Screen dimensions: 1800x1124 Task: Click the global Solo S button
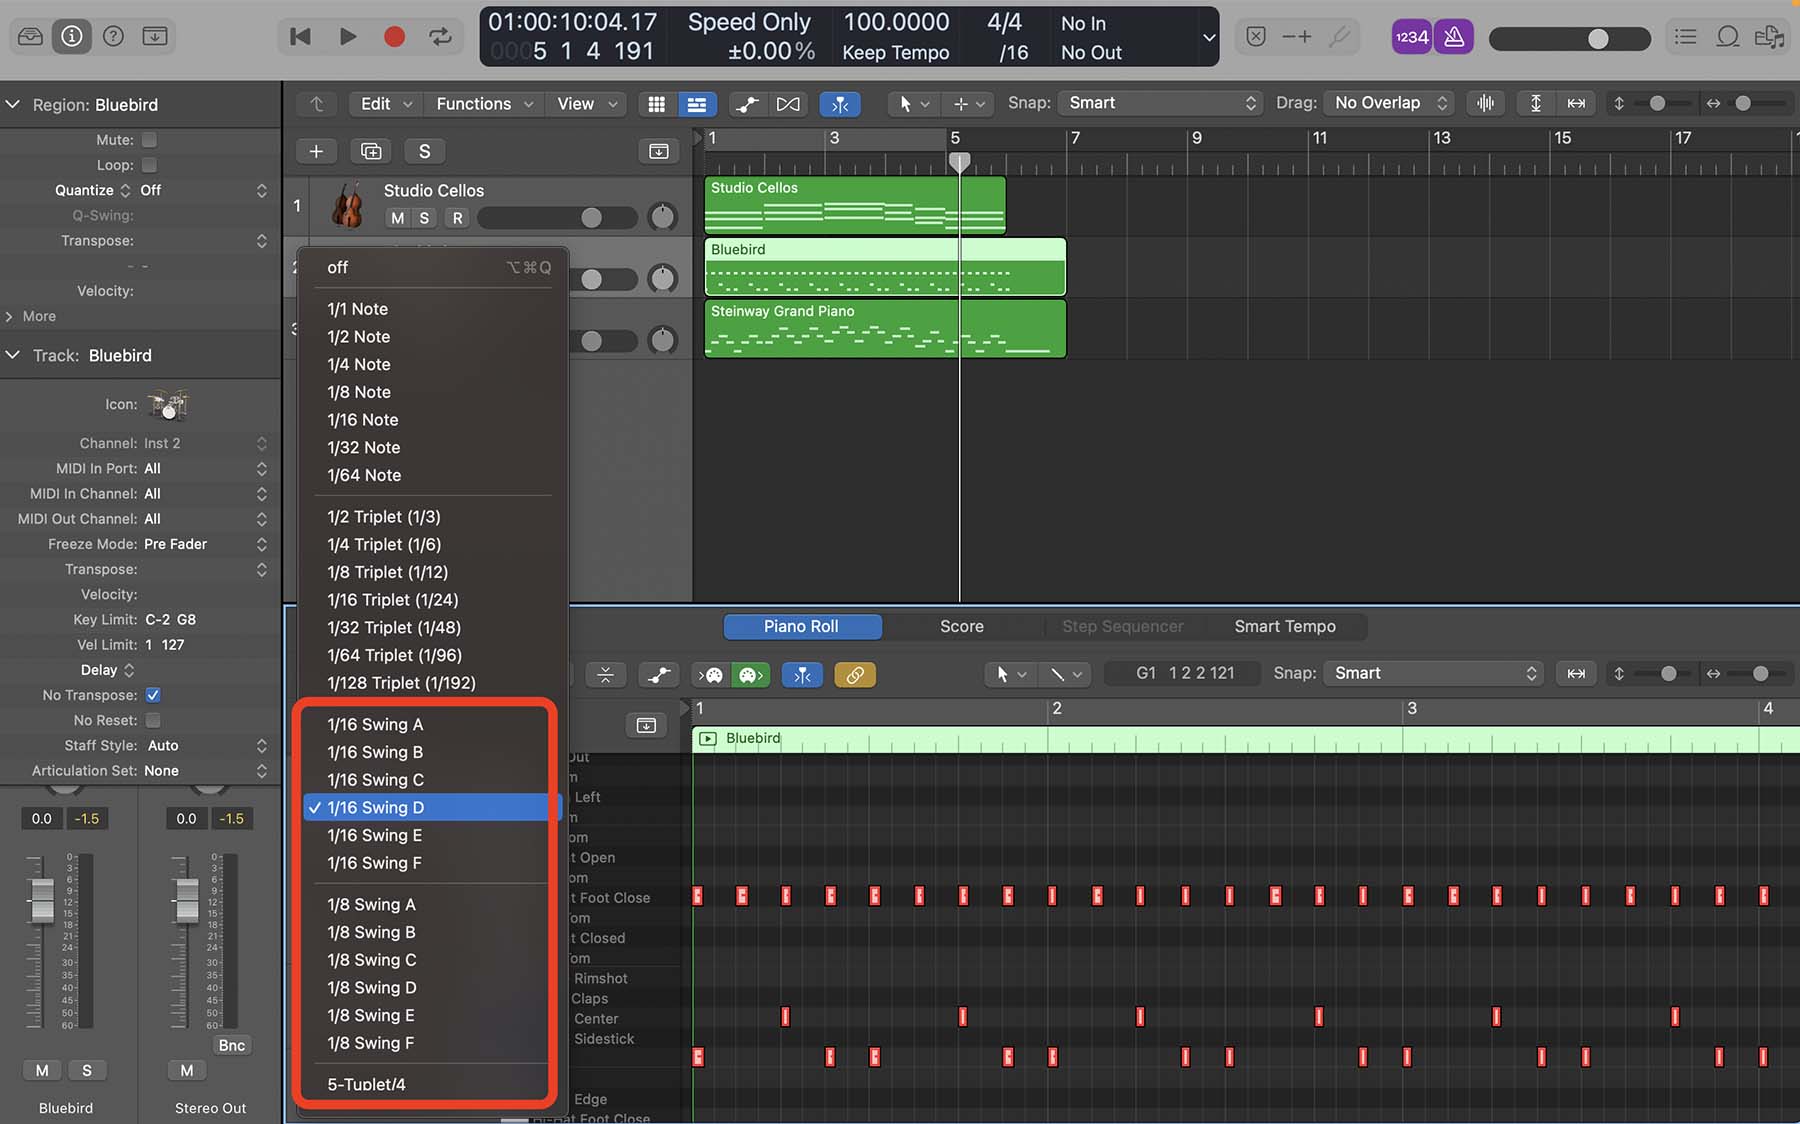[424, 151]
